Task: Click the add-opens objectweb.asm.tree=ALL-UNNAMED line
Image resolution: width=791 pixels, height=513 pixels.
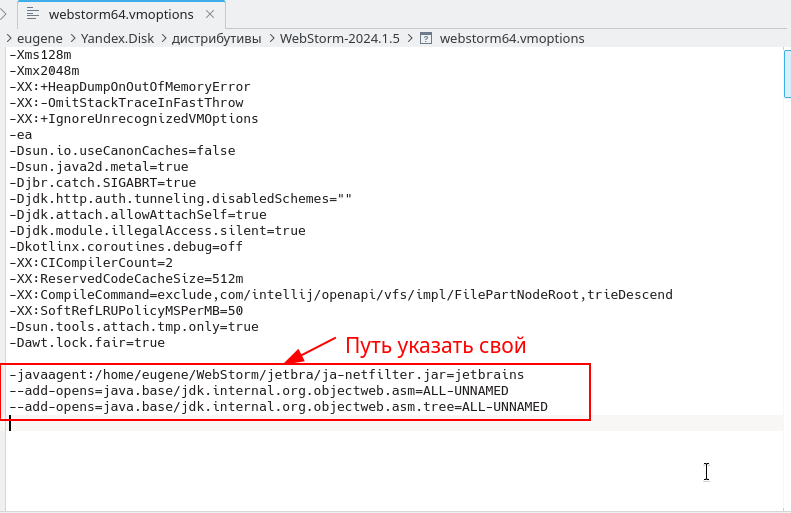Action: point(278,407)
